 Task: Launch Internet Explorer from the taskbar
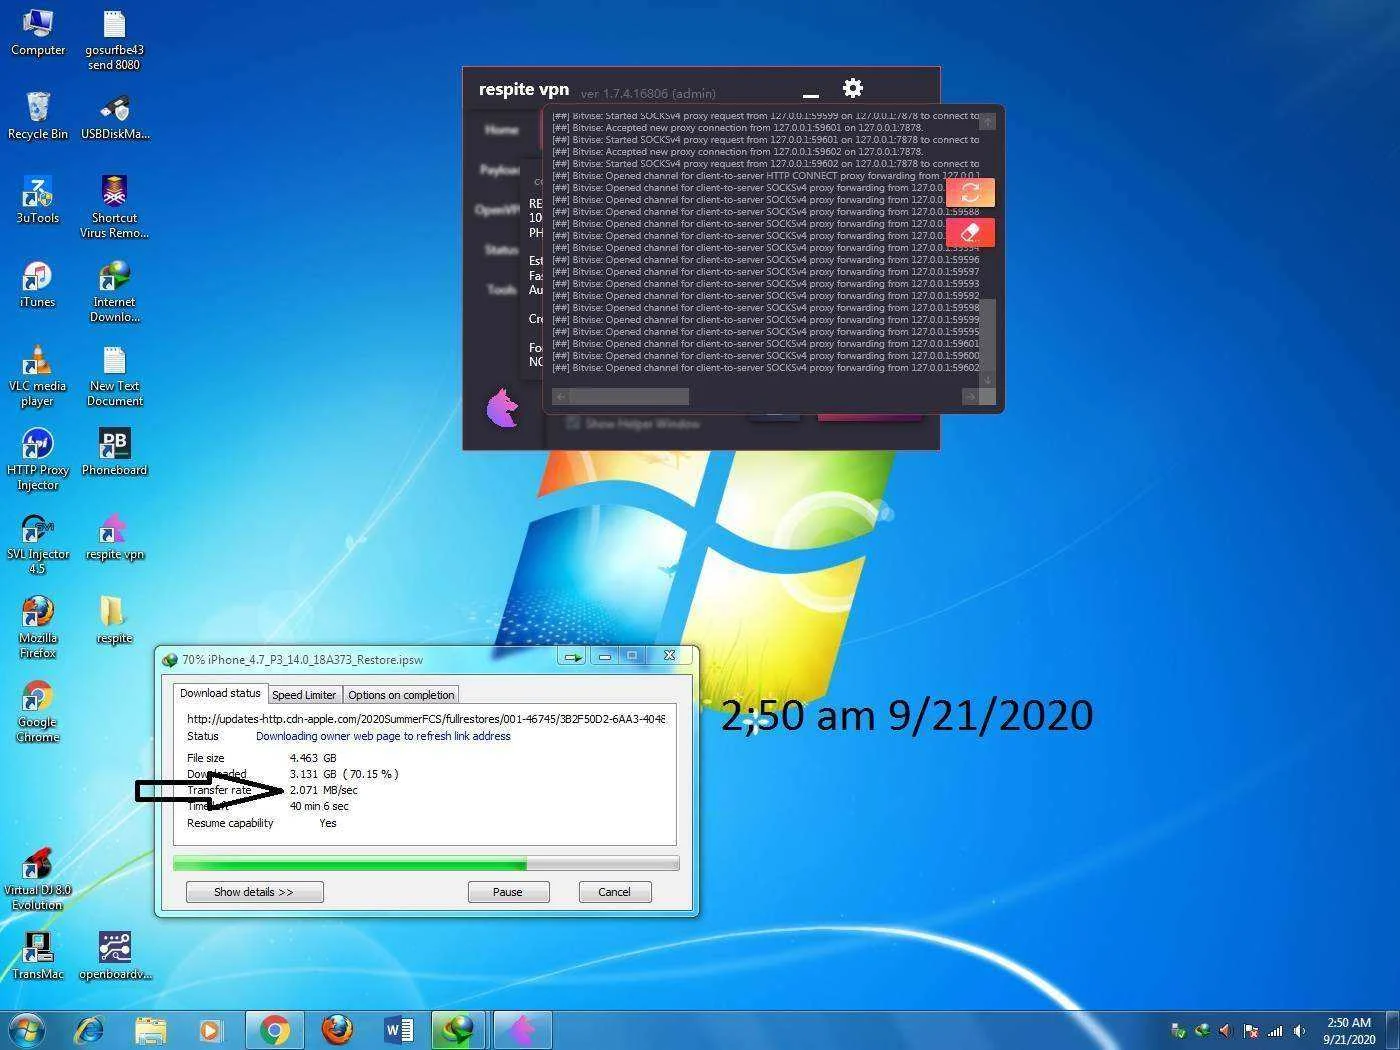point(90,1029)
